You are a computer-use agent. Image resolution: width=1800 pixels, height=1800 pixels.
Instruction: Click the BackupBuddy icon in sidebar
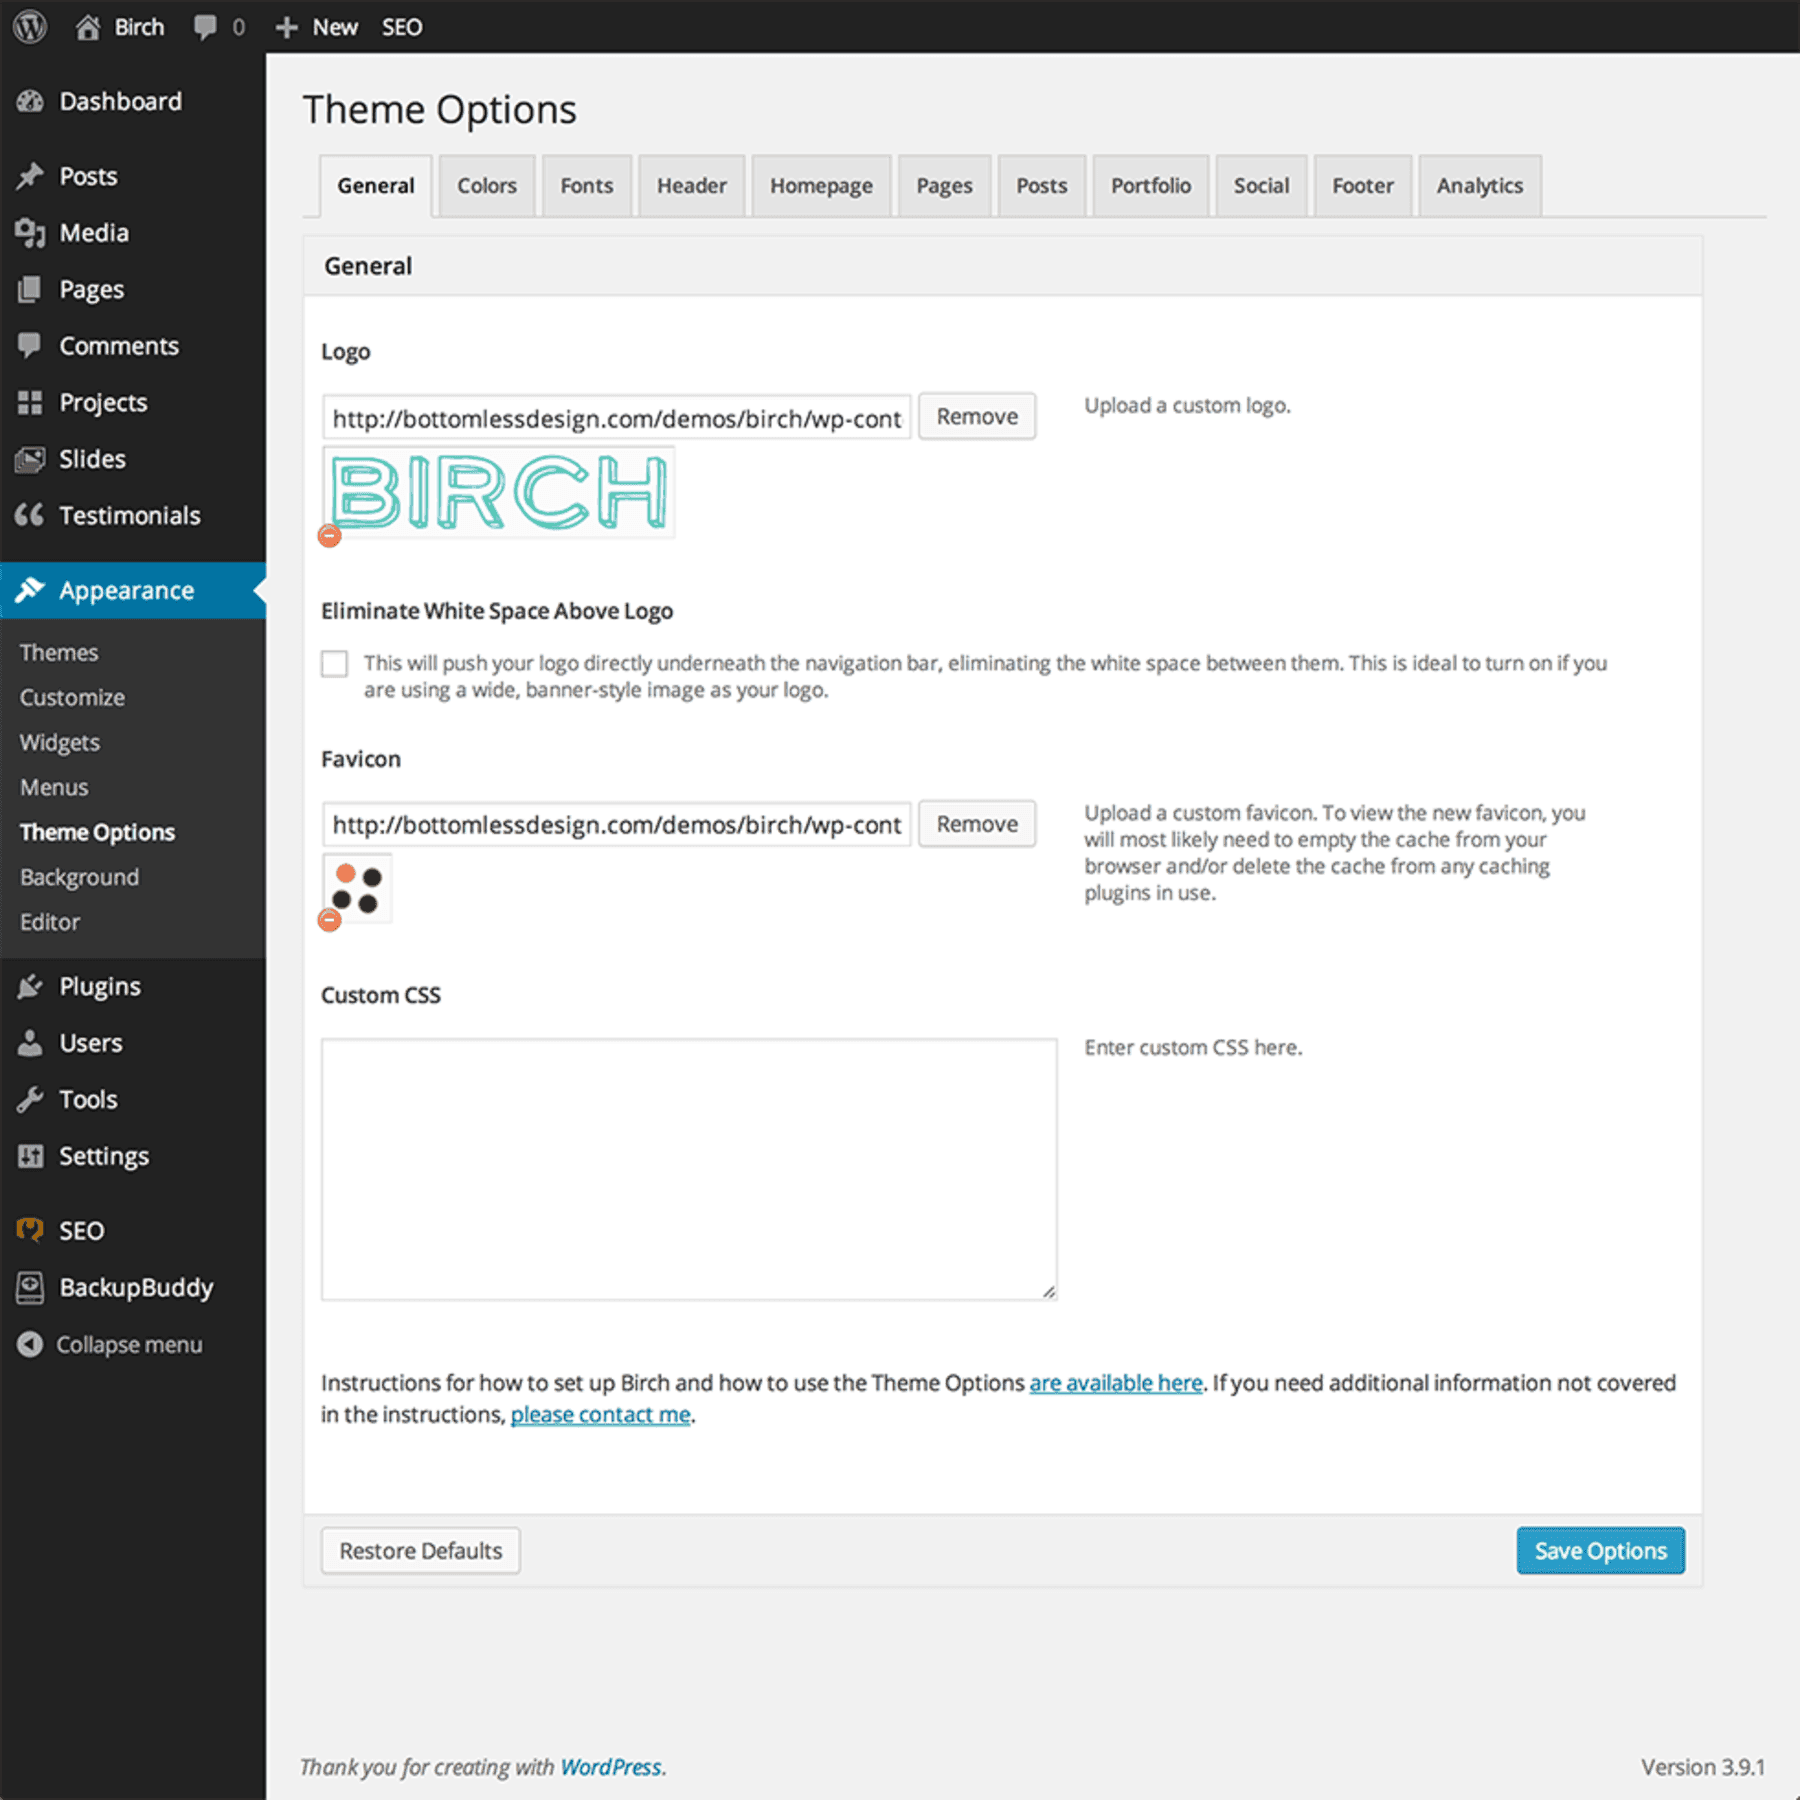tap(30, 1287)
